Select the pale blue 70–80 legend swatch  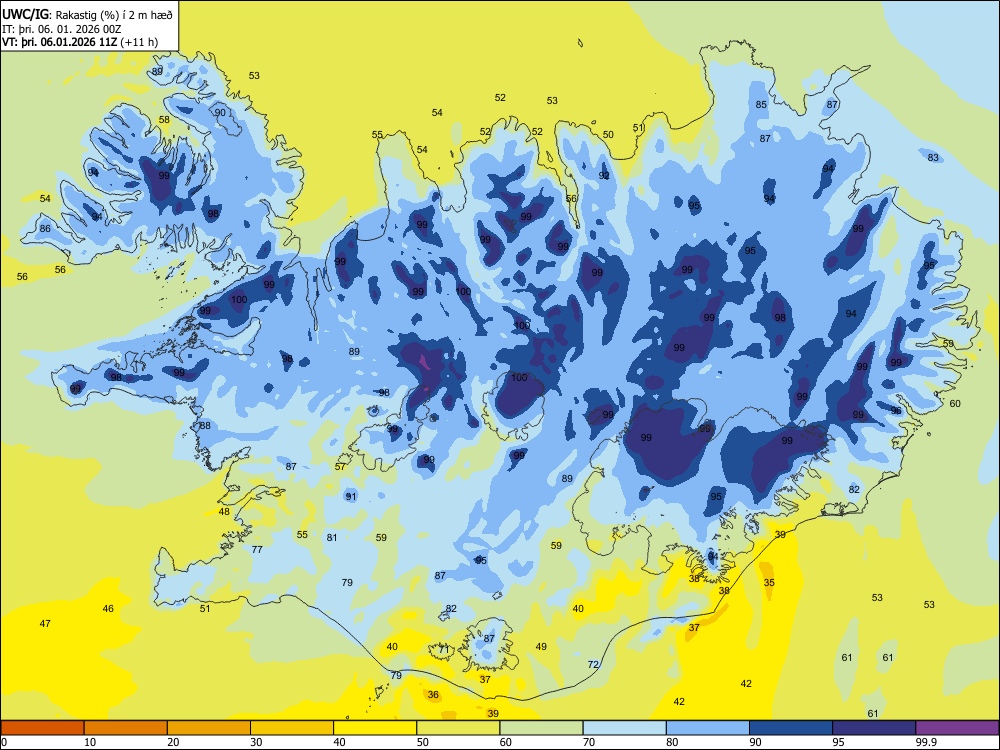(x=624, y=728)
